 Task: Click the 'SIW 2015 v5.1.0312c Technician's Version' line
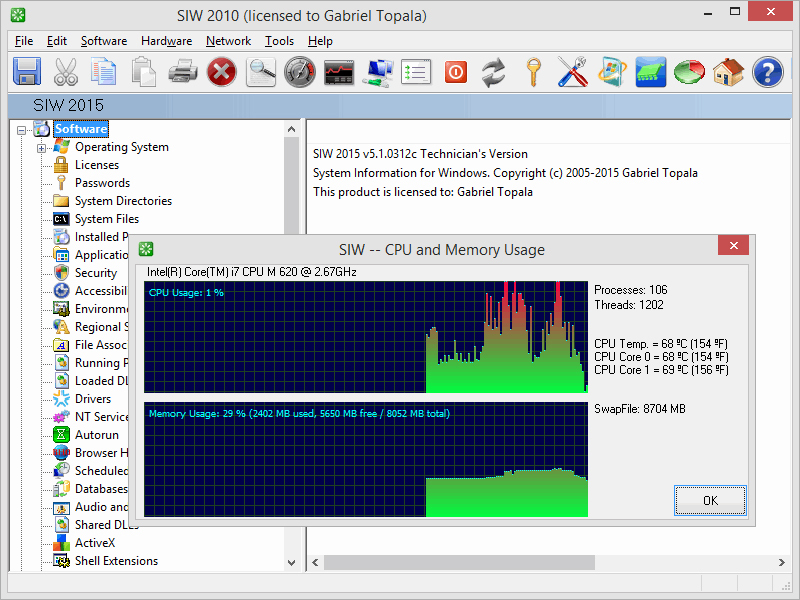click(420, 154)
